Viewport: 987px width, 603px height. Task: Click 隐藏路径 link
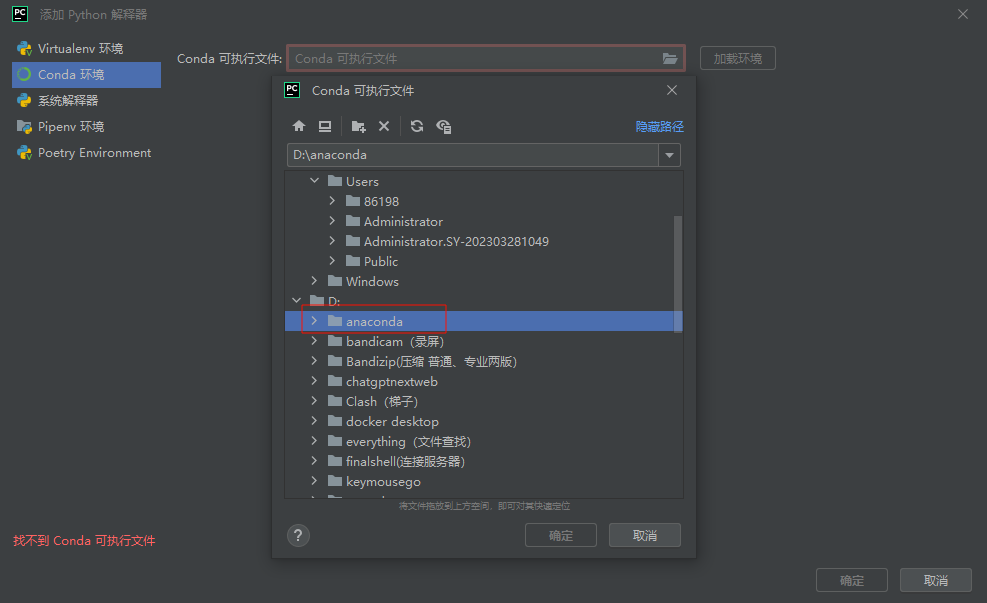coord(659,127)
